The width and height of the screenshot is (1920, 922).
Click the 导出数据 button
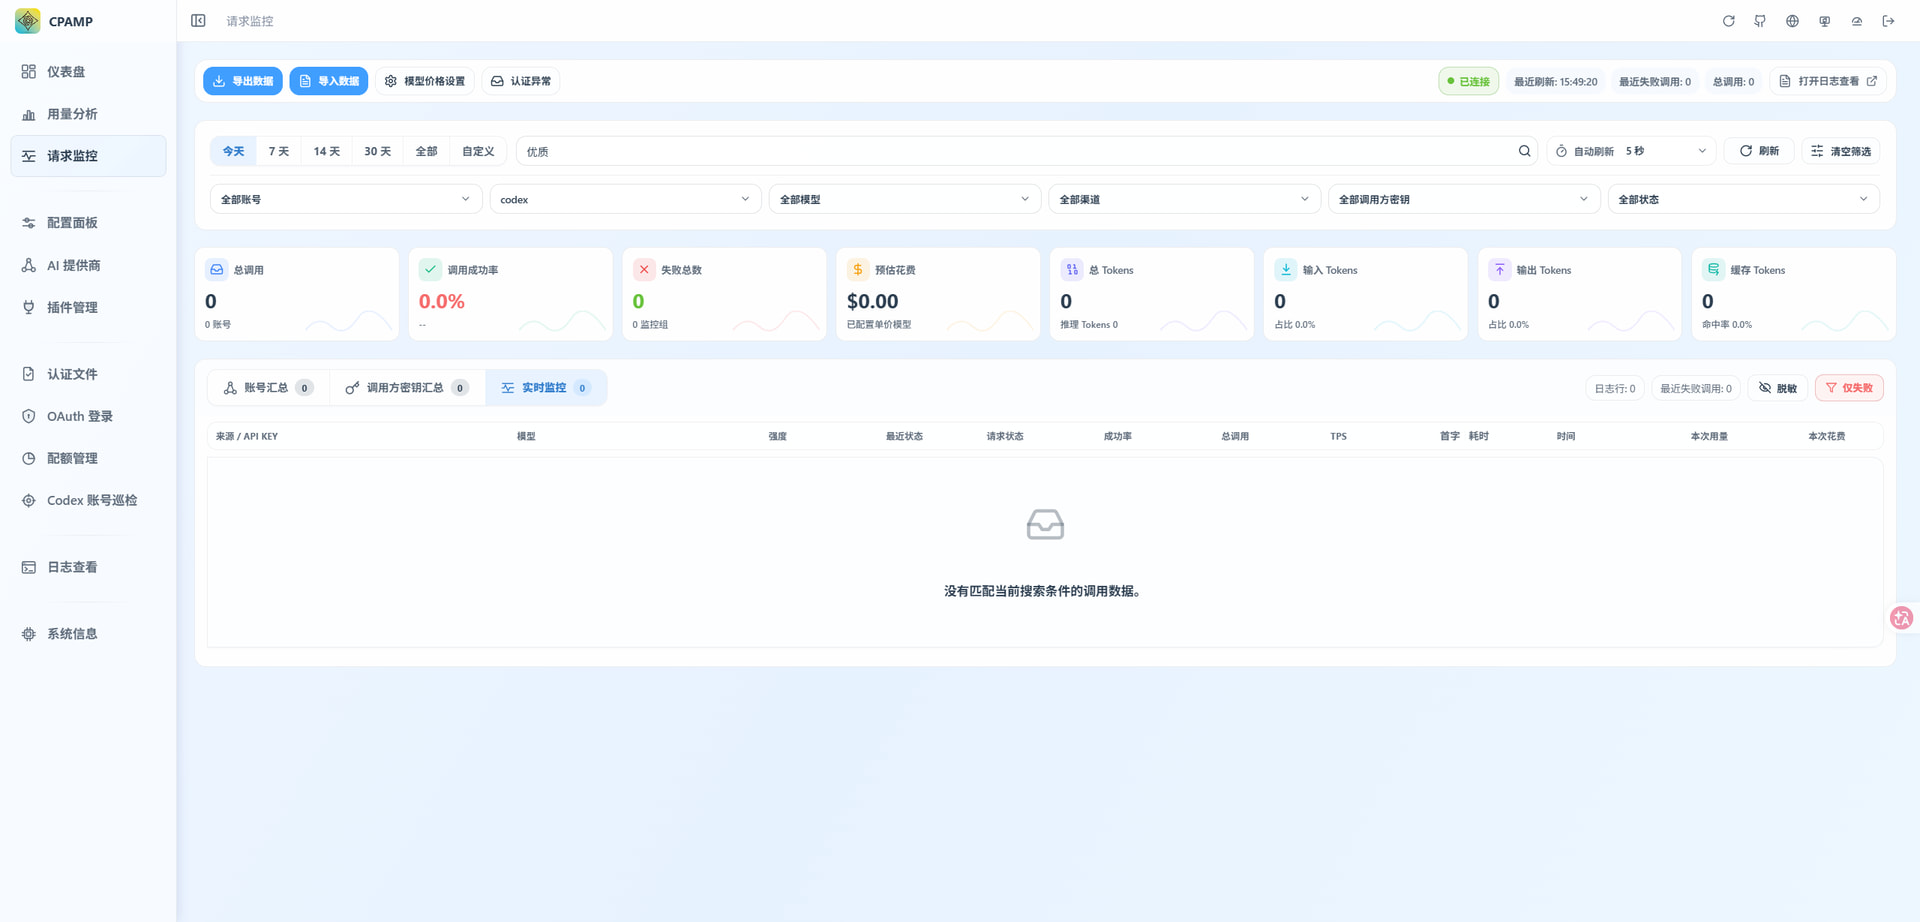(x=243, y=81)
